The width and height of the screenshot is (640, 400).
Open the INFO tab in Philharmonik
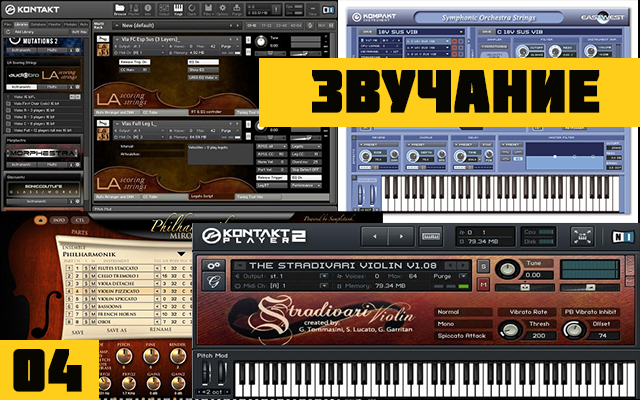pyautogui.click(x=59, y=220)
